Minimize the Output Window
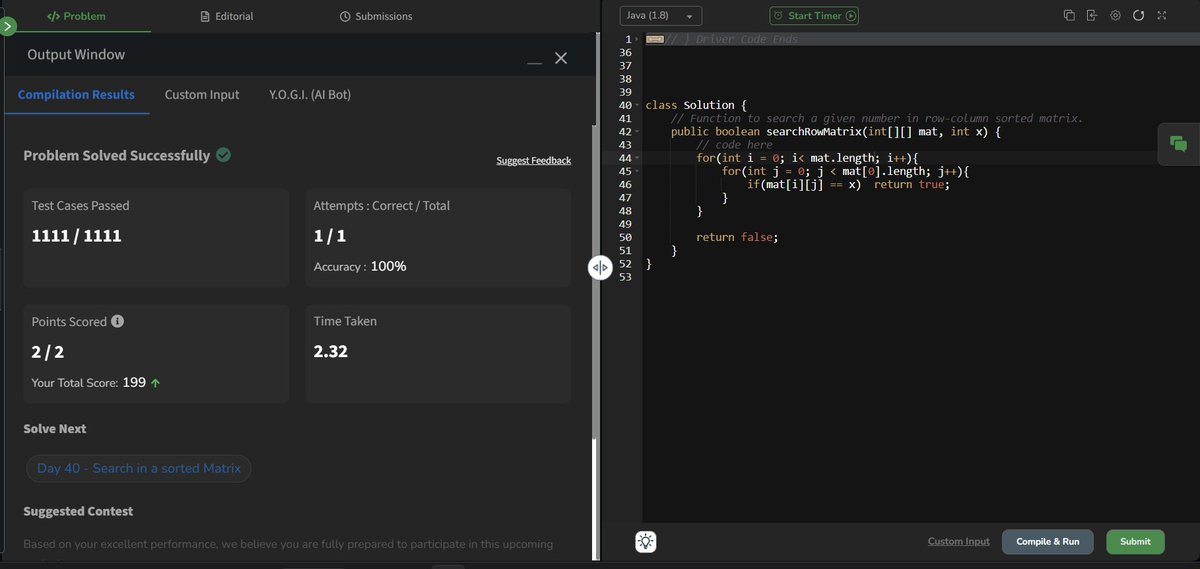1200x569 pixels. (535, 63)
